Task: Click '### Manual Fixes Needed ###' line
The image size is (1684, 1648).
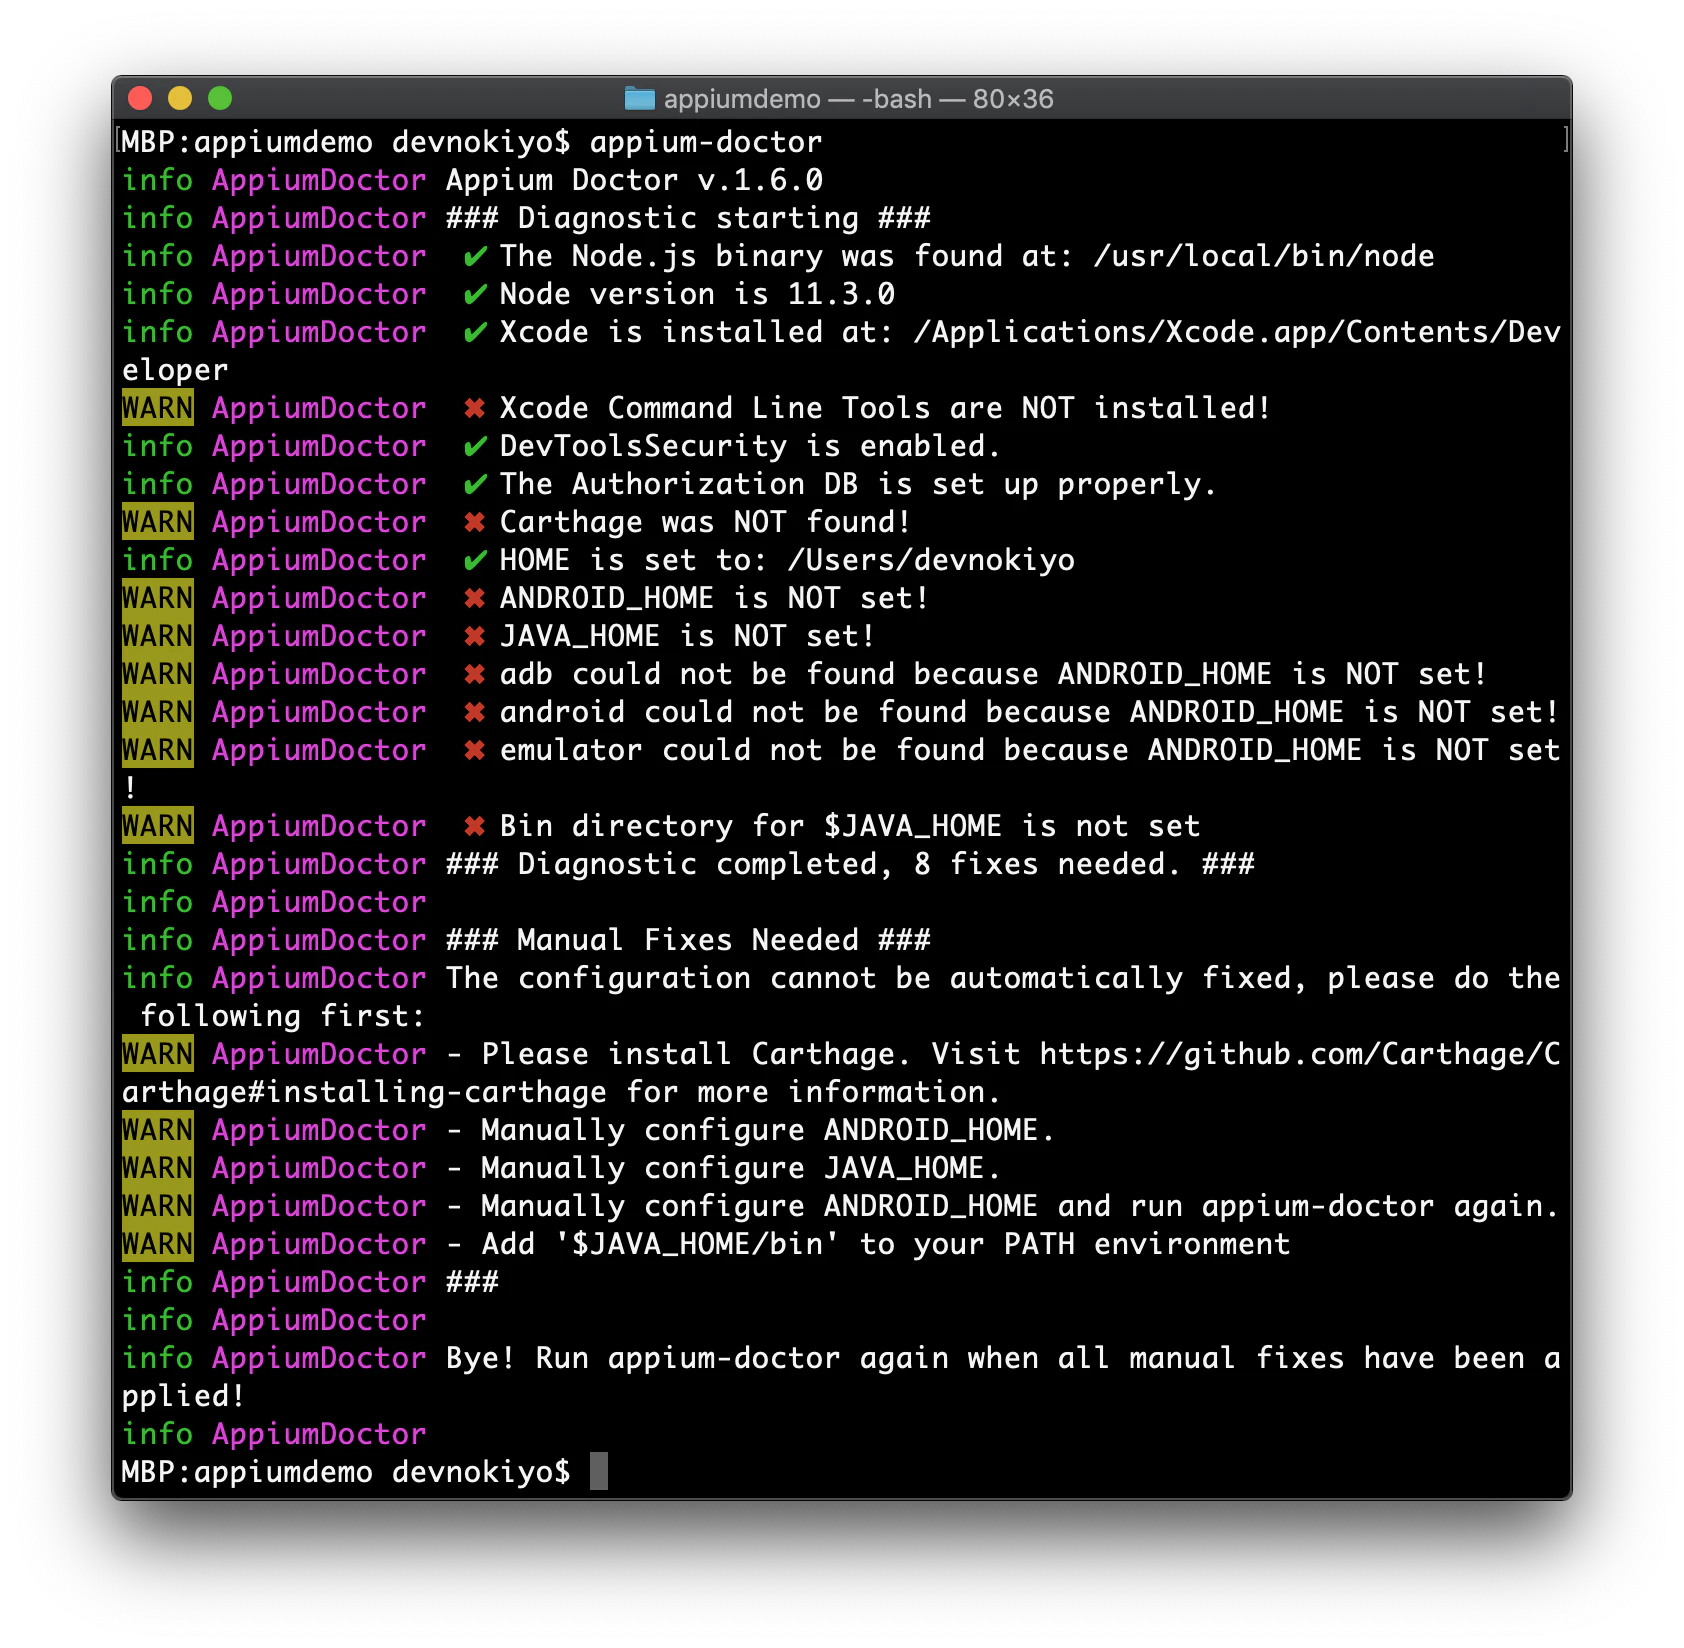Action: (688, 940)
